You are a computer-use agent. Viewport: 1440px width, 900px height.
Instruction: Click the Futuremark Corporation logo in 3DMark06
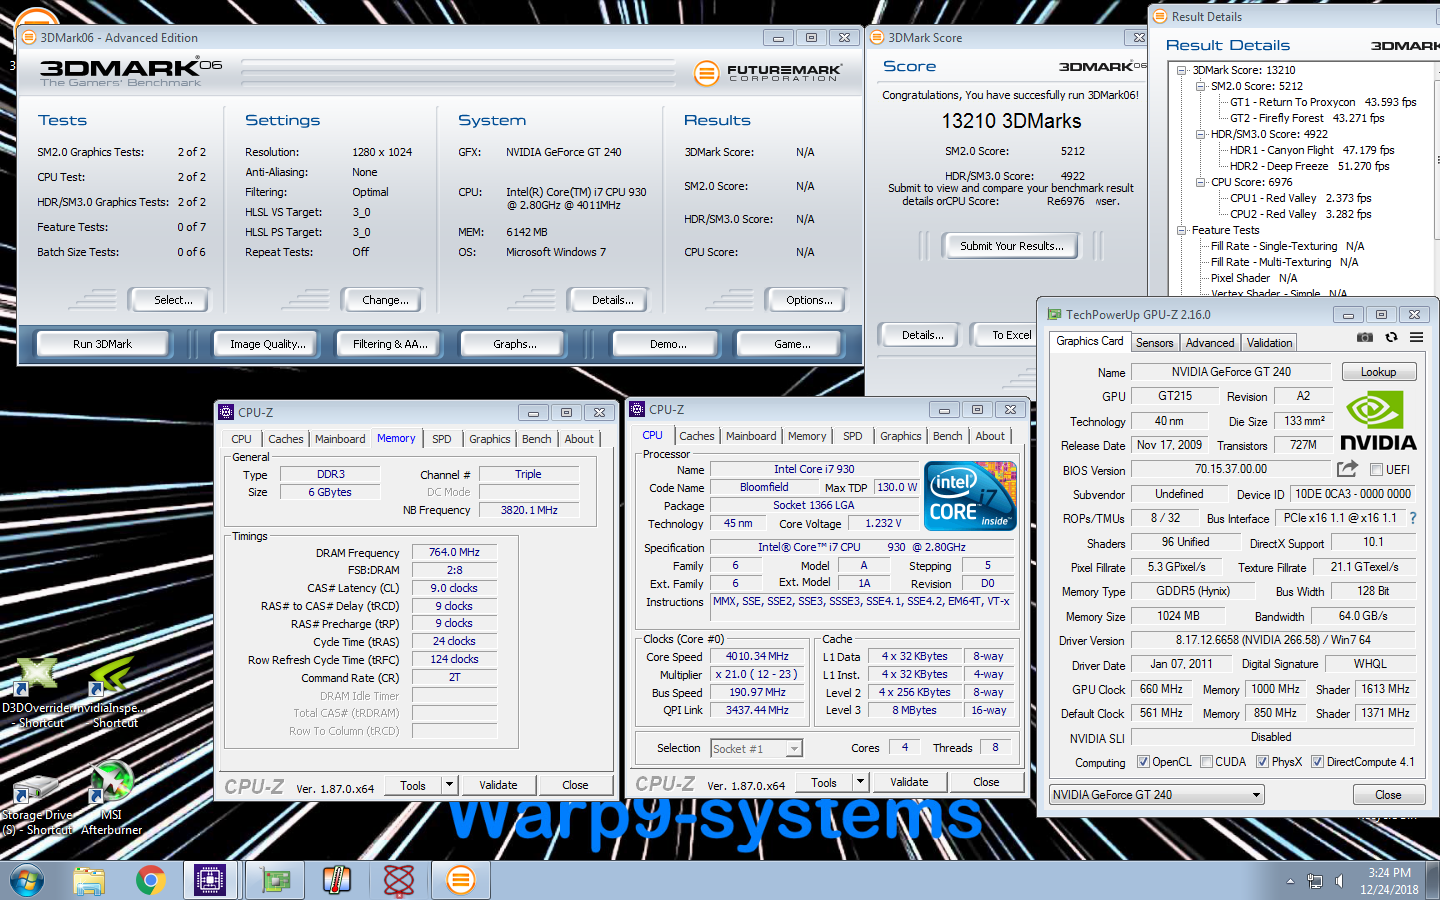(768, 73)
